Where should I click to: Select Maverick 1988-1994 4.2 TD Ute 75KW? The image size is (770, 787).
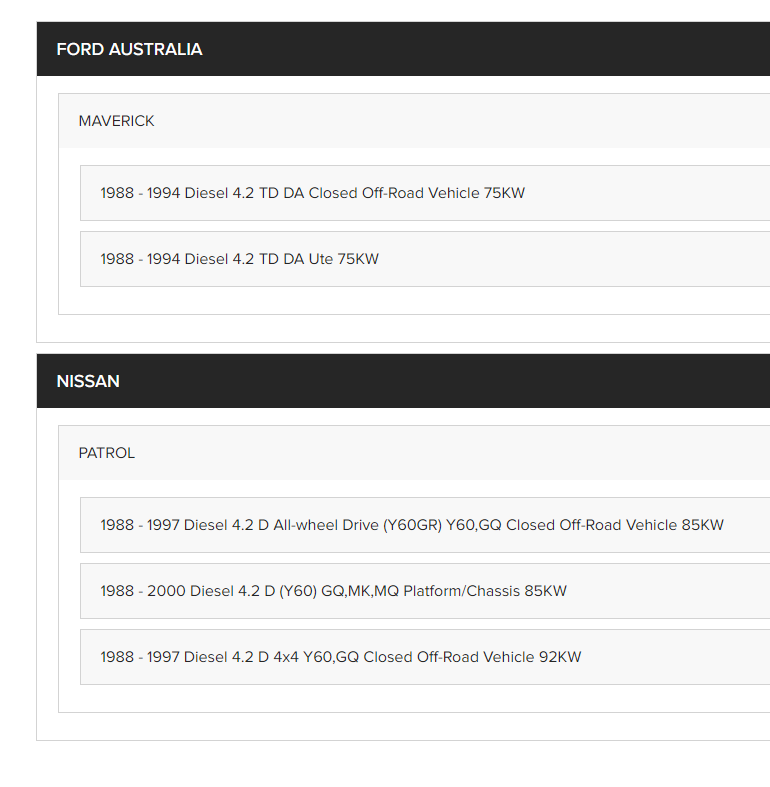coord(239,259)
